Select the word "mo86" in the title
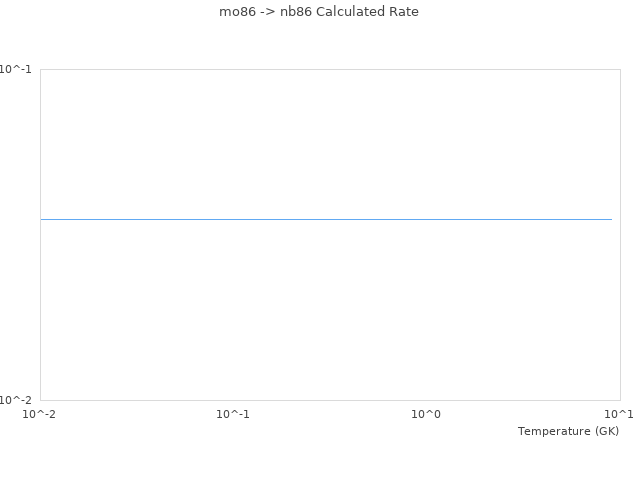 coord(237,12)
